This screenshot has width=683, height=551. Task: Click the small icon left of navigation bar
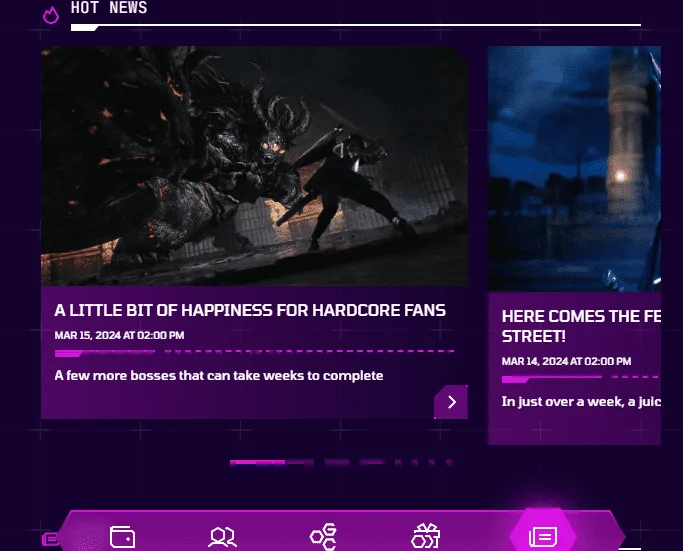[x=50, y=539]
